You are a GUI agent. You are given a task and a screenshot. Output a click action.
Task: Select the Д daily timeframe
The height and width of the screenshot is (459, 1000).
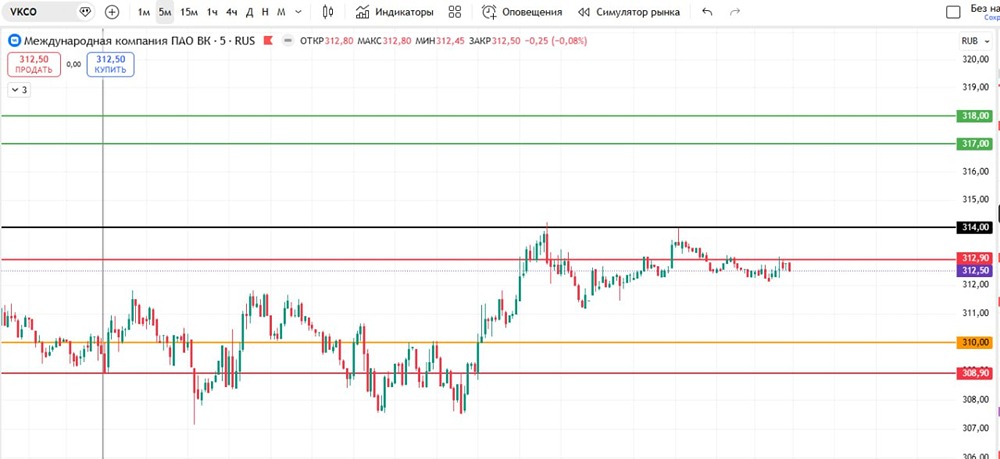[249, 12]
